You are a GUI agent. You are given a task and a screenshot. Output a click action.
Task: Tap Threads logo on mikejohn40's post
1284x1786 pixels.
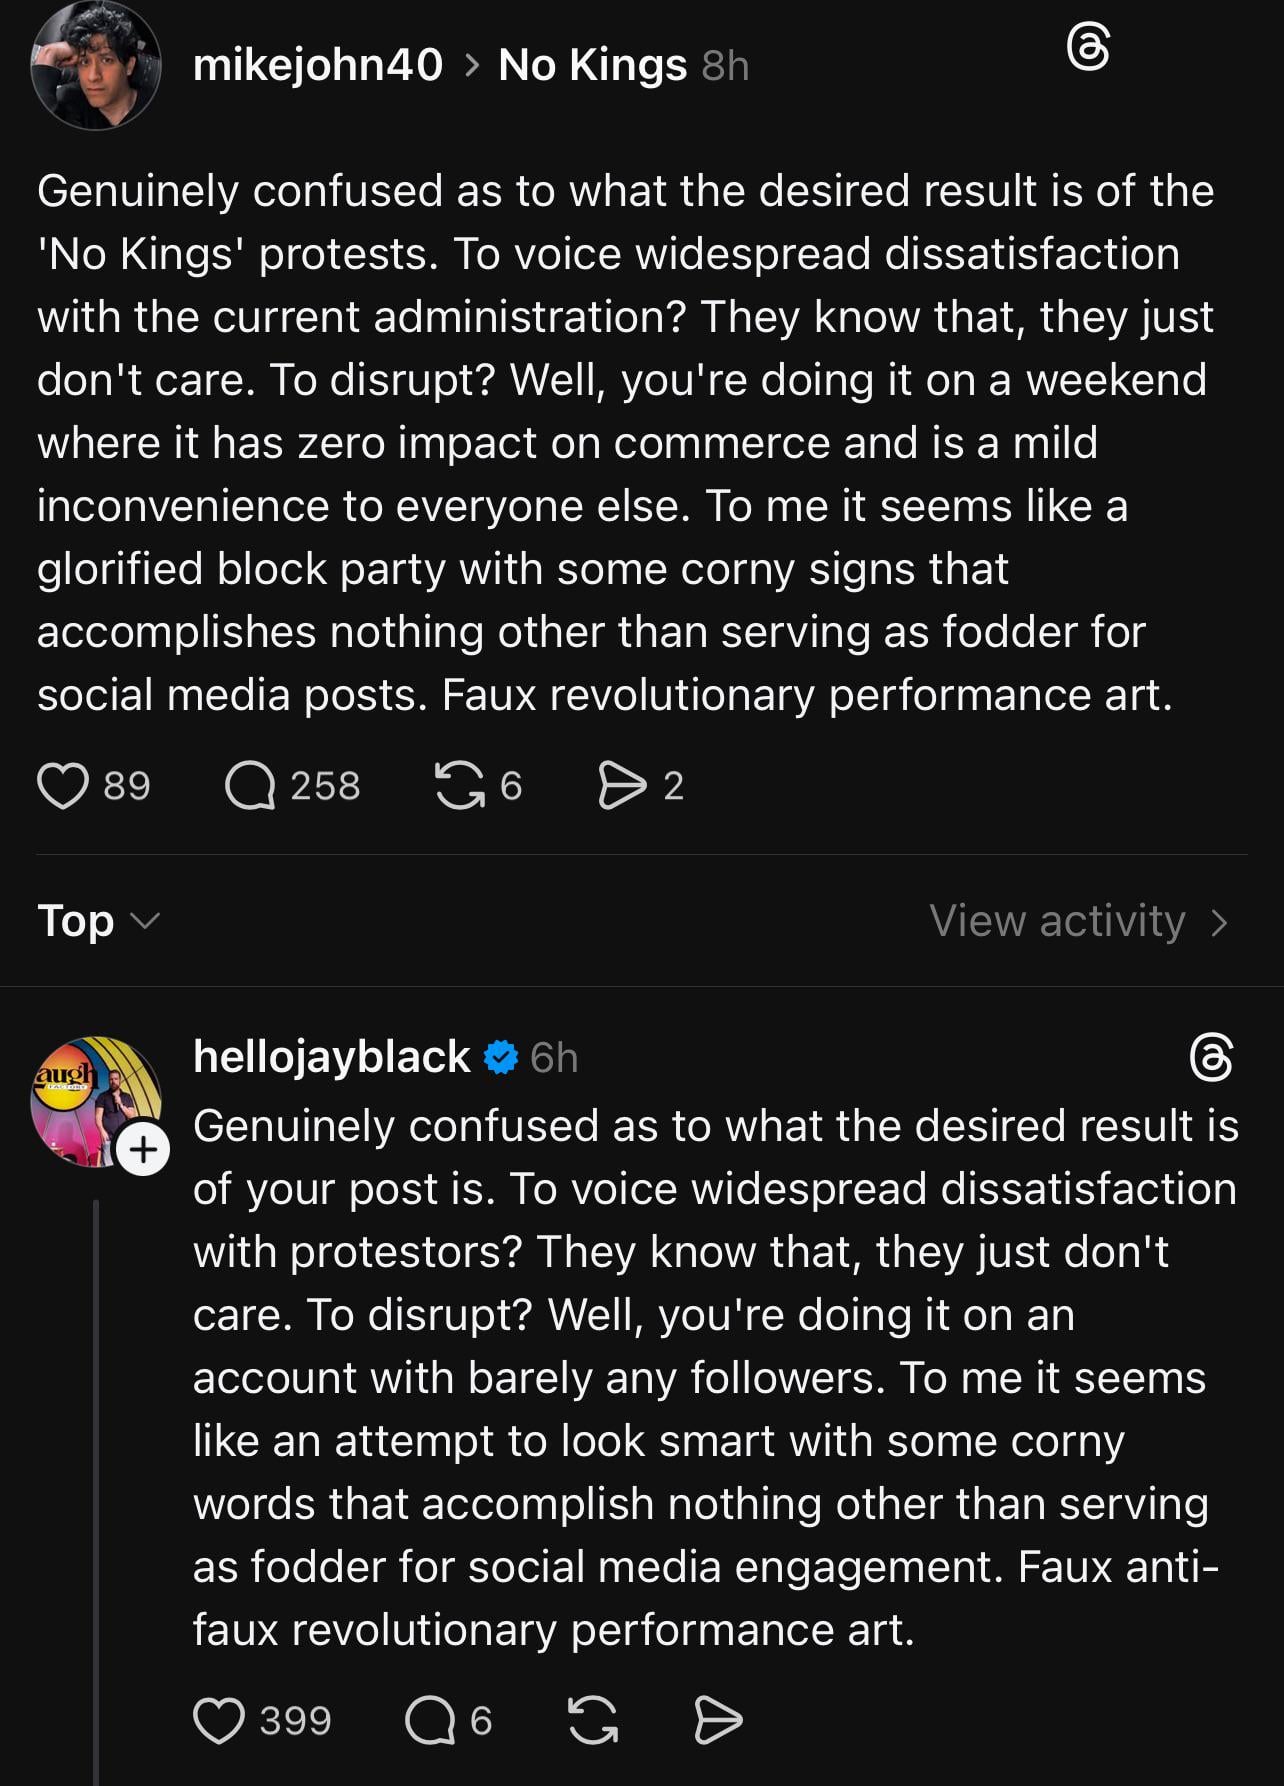pyautogui.click(x=1088, y=48)
